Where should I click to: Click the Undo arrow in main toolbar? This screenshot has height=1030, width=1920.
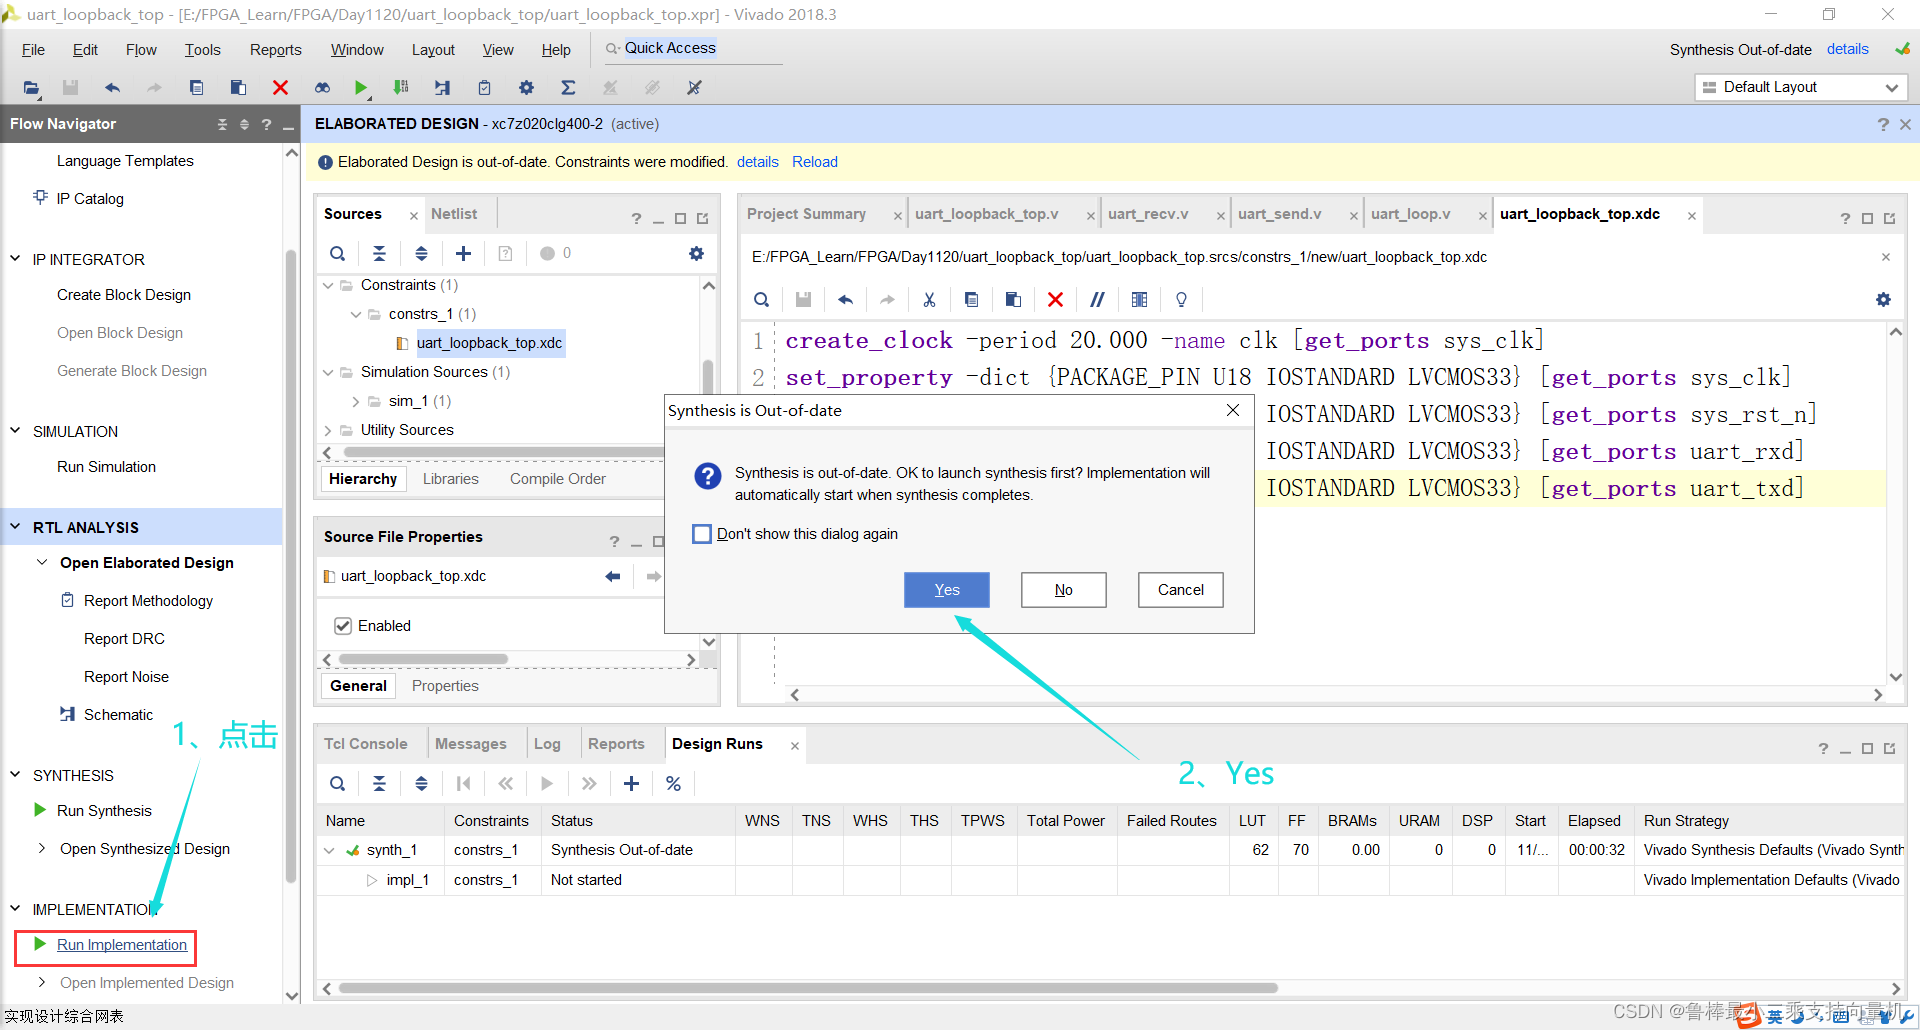point(112,88)
